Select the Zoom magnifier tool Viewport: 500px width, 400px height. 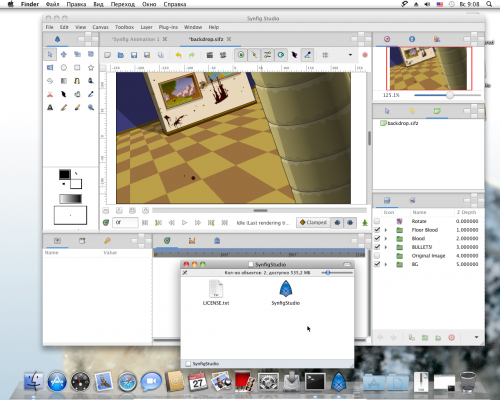click(91, 108)
